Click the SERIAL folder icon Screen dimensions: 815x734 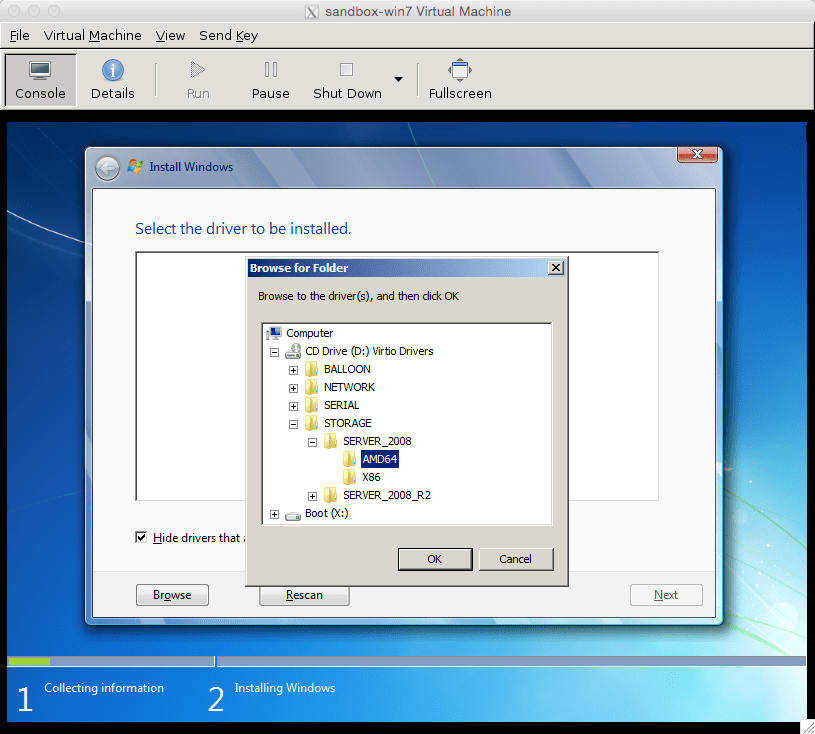pos(311,405)
